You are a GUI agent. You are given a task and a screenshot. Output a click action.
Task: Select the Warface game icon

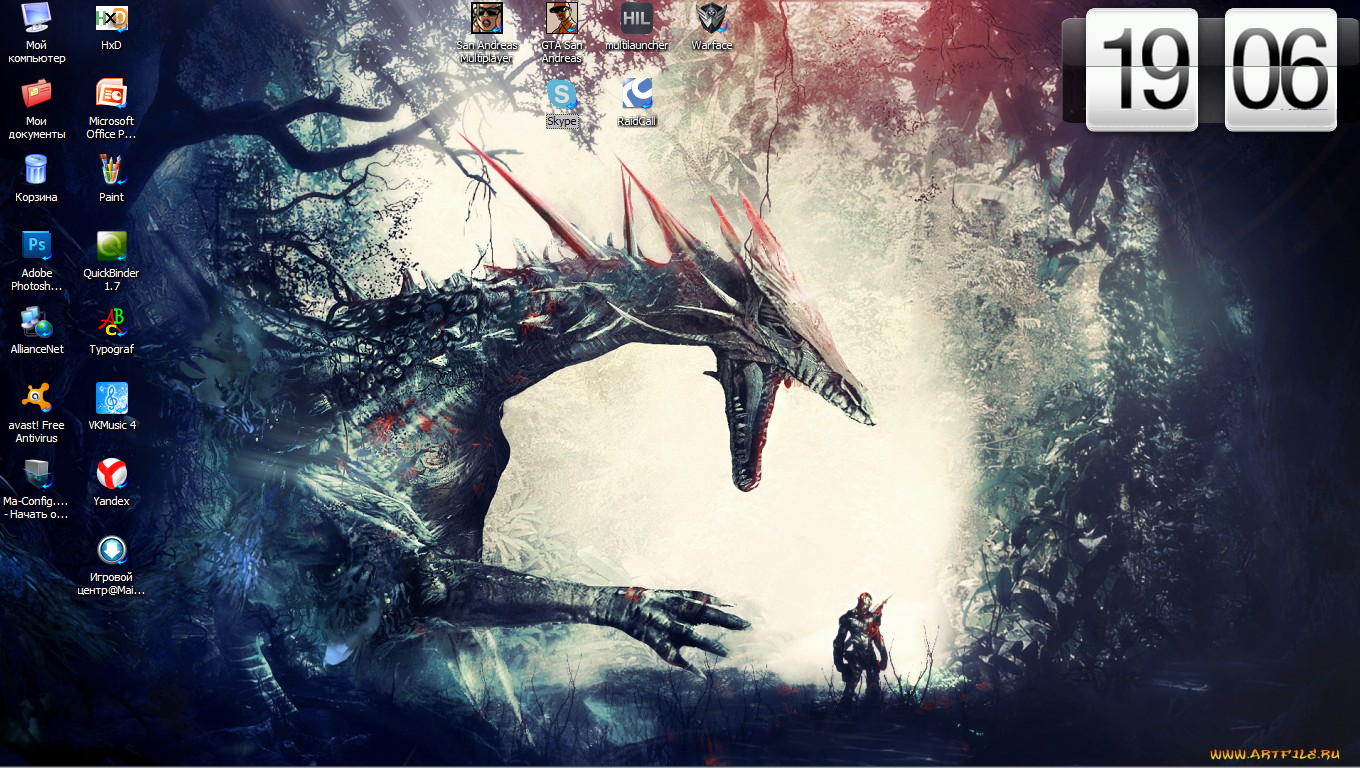pyautogui.click(x=712, y=18)
